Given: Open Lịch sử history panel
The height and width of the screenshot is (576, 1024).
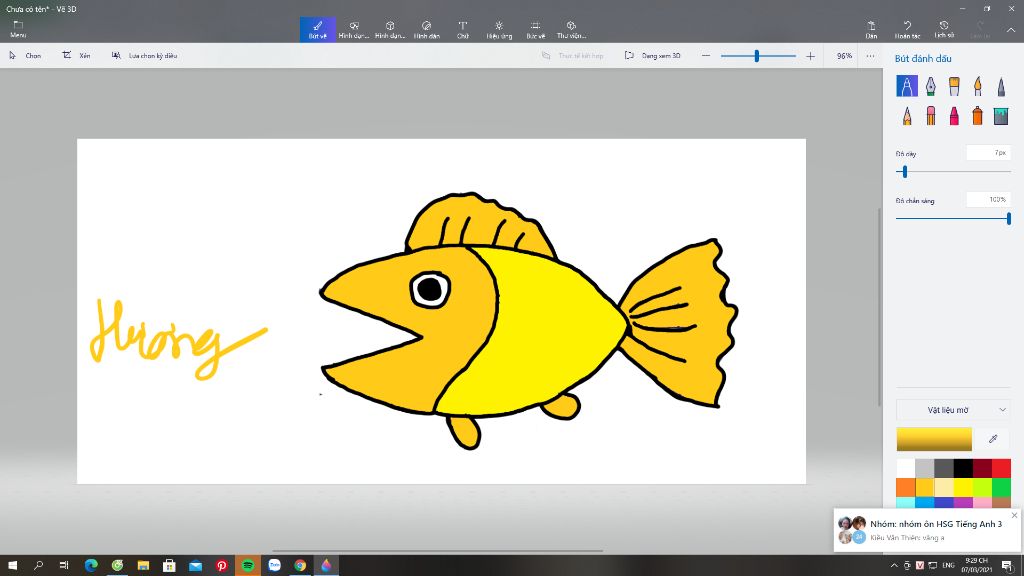Looking at the screenshot, I should pyautogui.click(x=944, y=29).
